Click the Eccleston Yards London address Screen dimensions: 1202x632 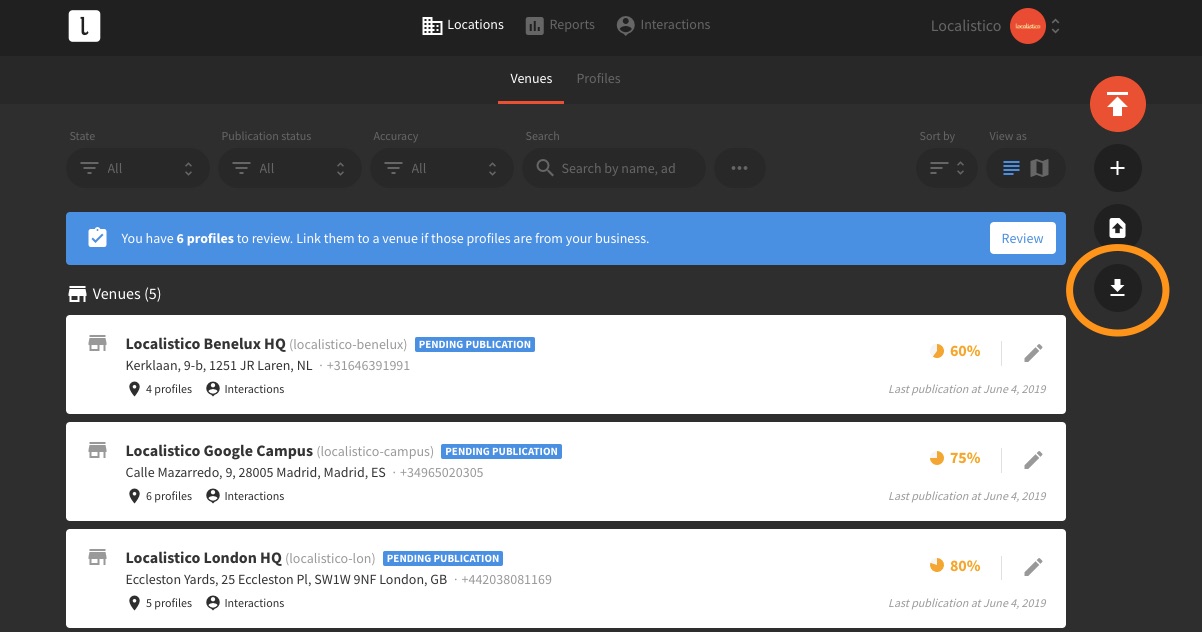pyautogui.click(x=286, y=580)
